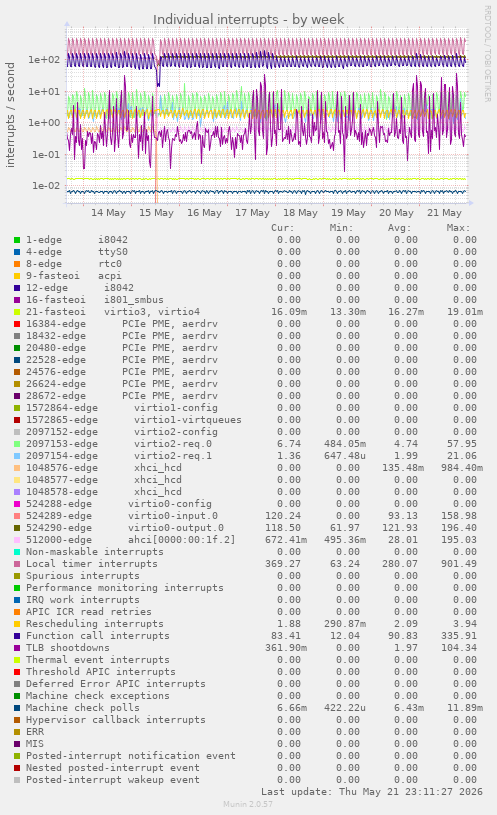Click the 17 May label on x-axis
This screenshot has height=815, width=497.
click(252, 213)
